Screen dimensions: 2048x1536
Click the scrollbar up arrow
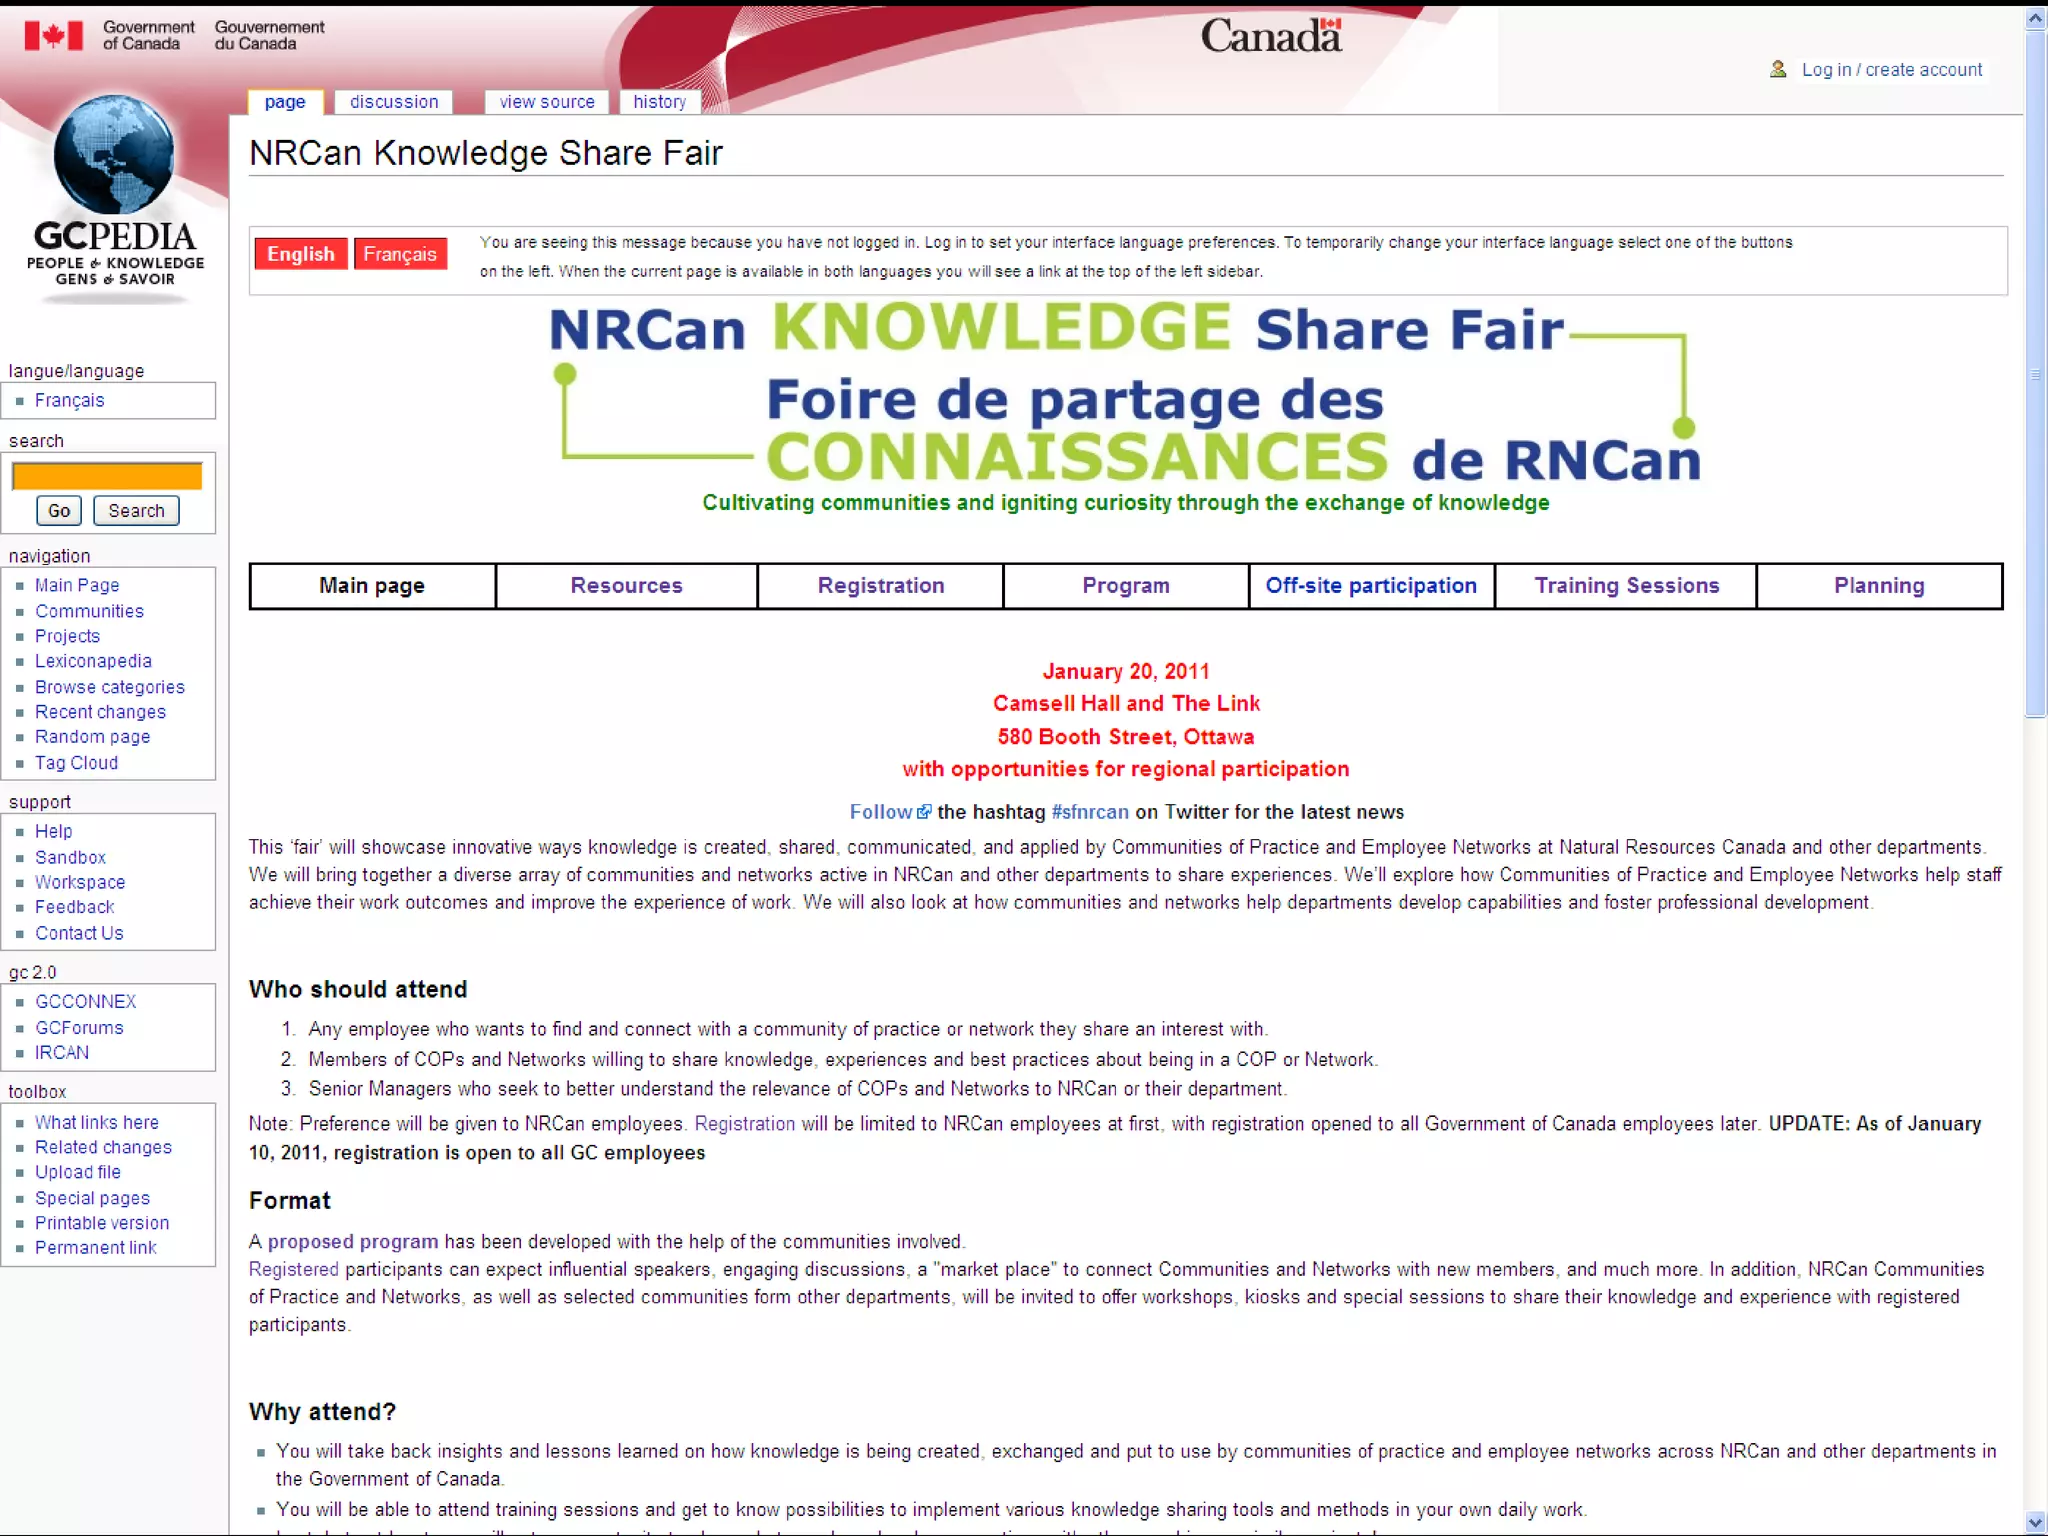(2035, 19)
